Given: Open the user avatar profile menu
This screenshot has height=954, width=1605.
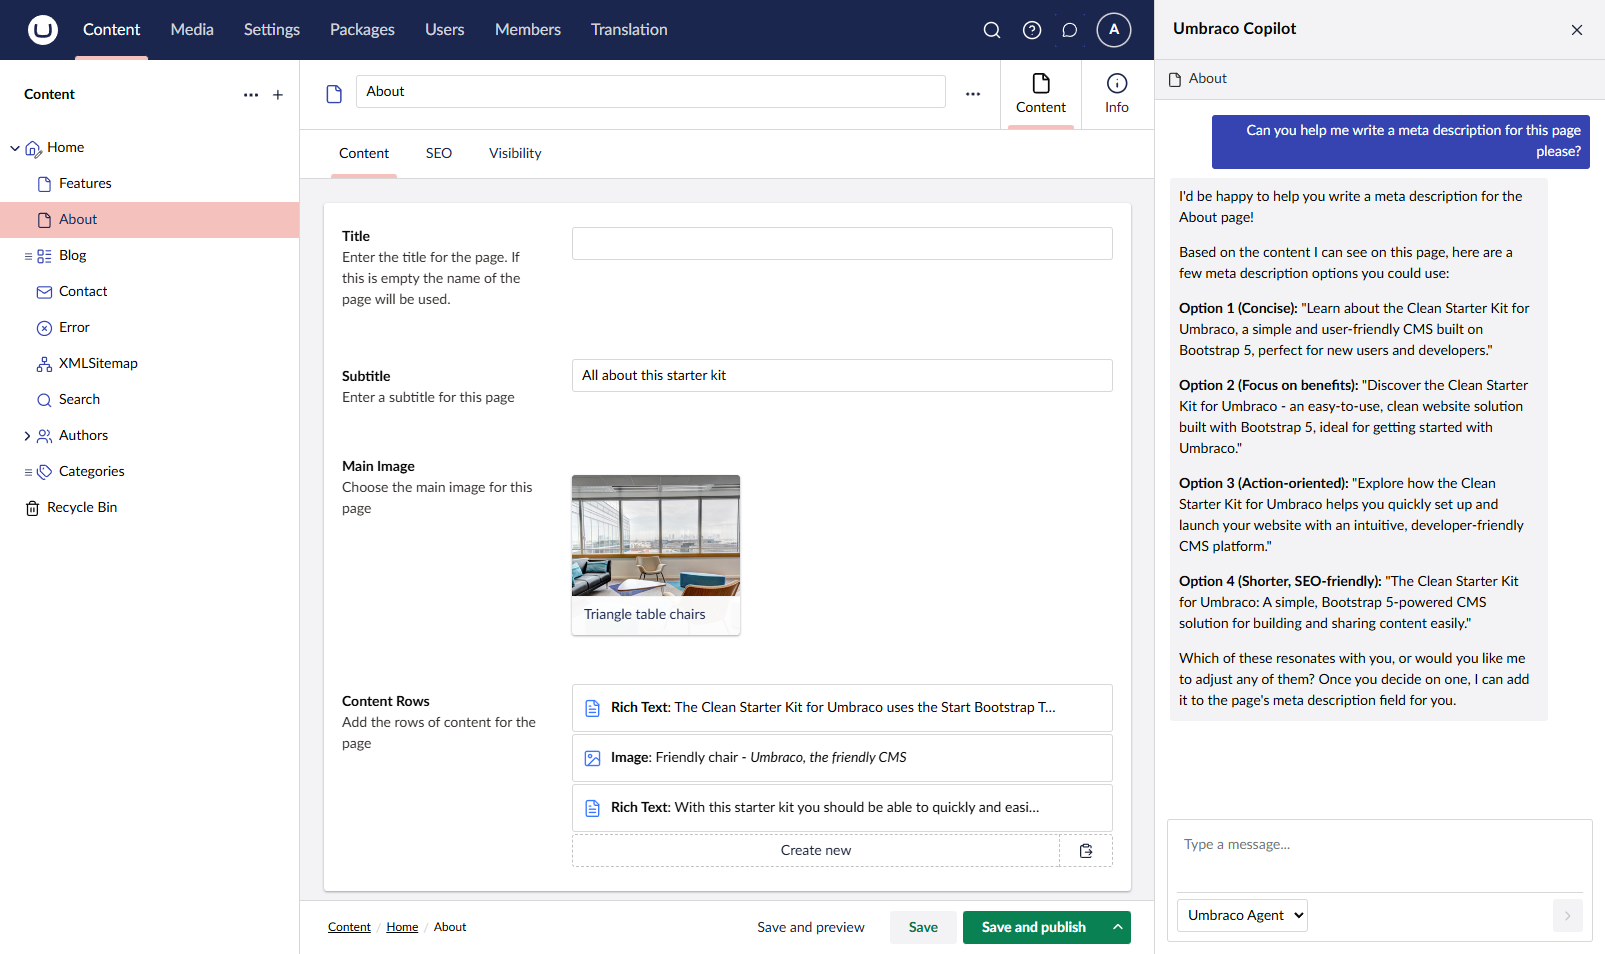Looking at the screenshot, I should pos(1113,30).
